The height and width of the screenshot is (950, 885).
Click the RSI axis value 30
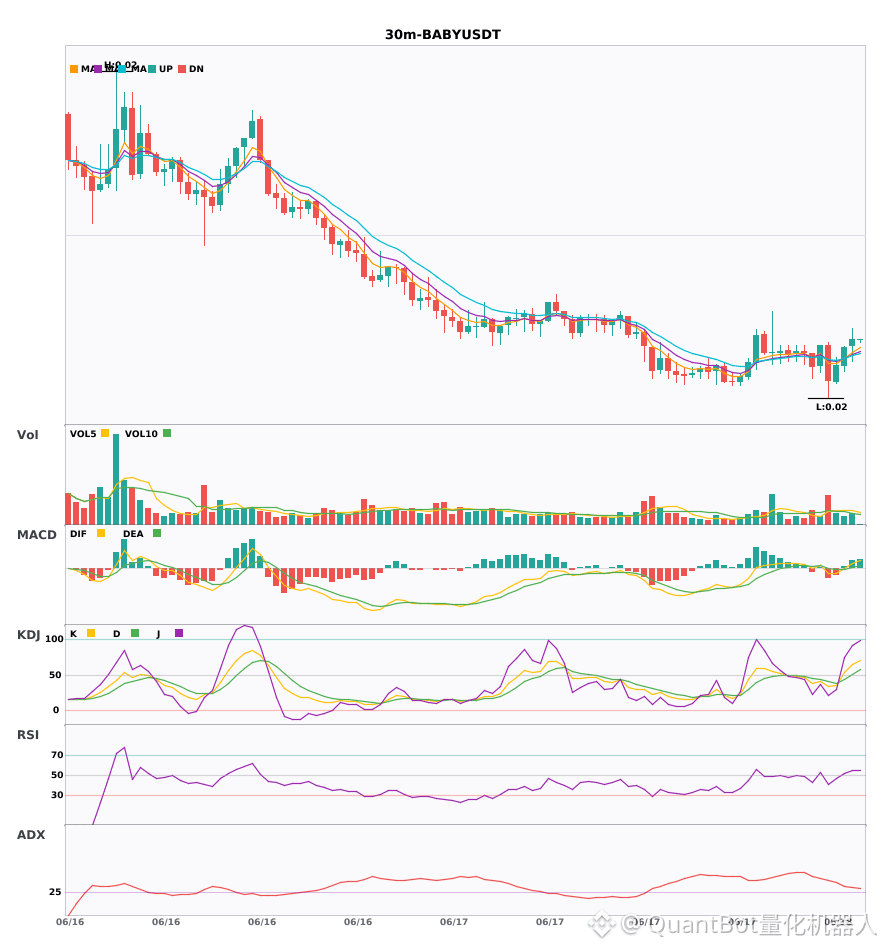[57, 795]
